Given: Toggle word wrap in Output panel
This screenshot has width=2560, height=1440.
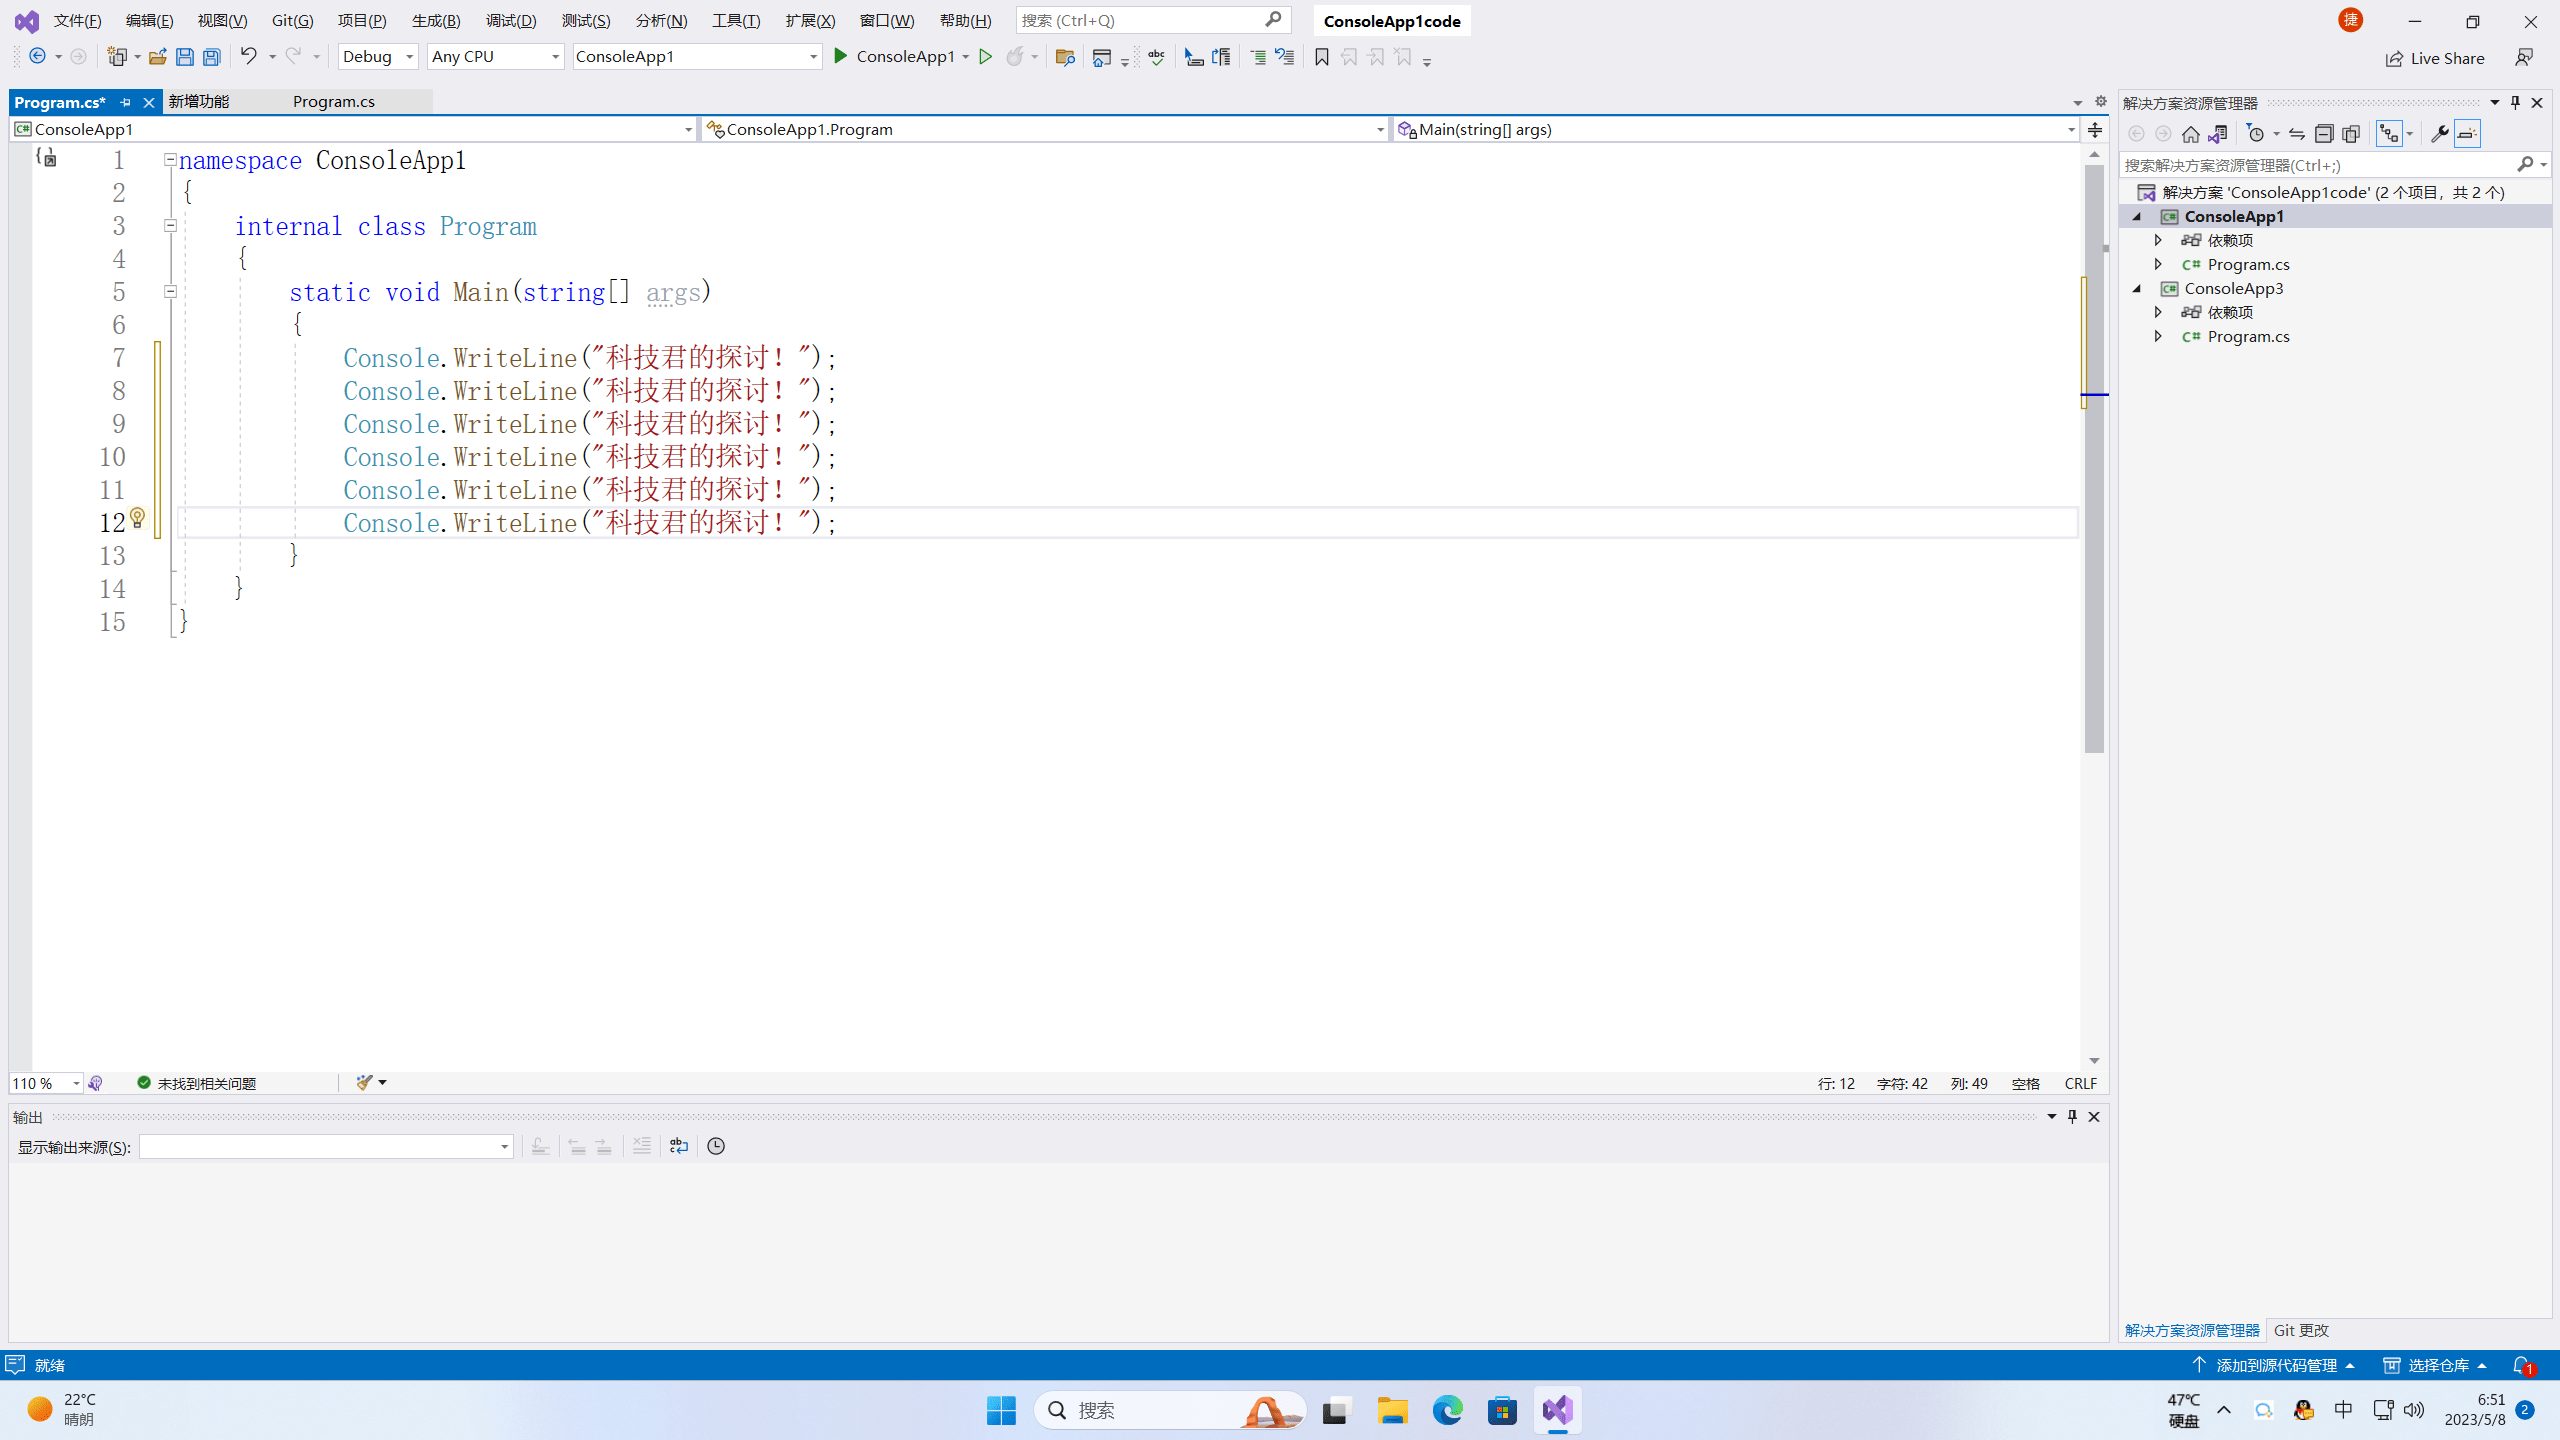Looking at the screenshot, I should pyautogui.click(x=679, y=1146).
